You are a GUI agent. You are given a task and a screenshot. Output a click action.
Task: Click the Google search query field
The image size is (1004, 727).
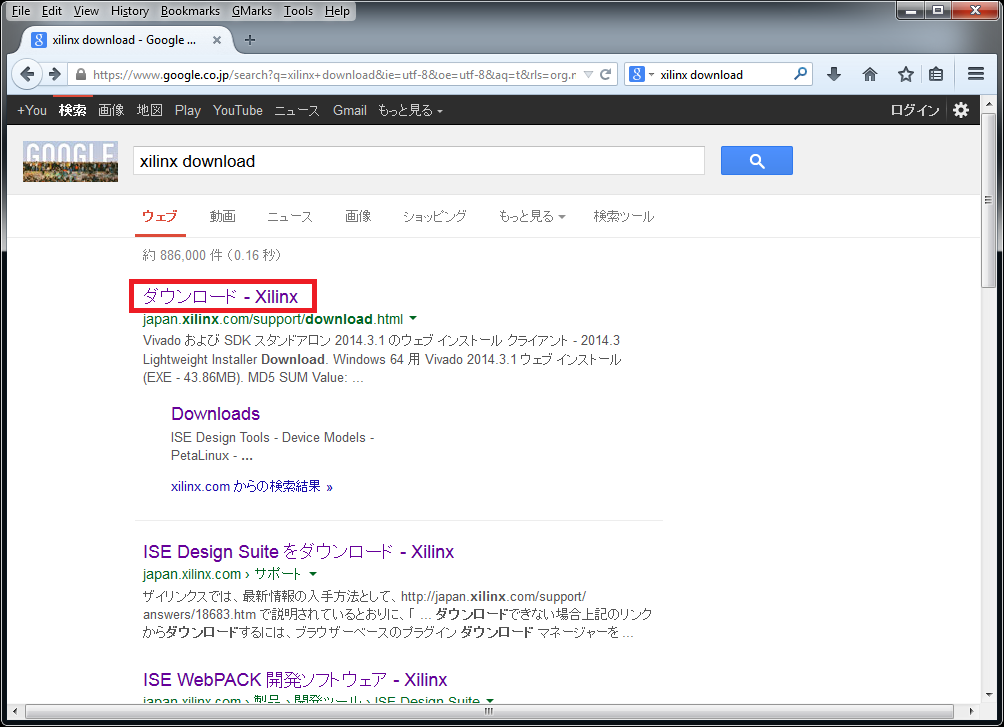point(419,161)
